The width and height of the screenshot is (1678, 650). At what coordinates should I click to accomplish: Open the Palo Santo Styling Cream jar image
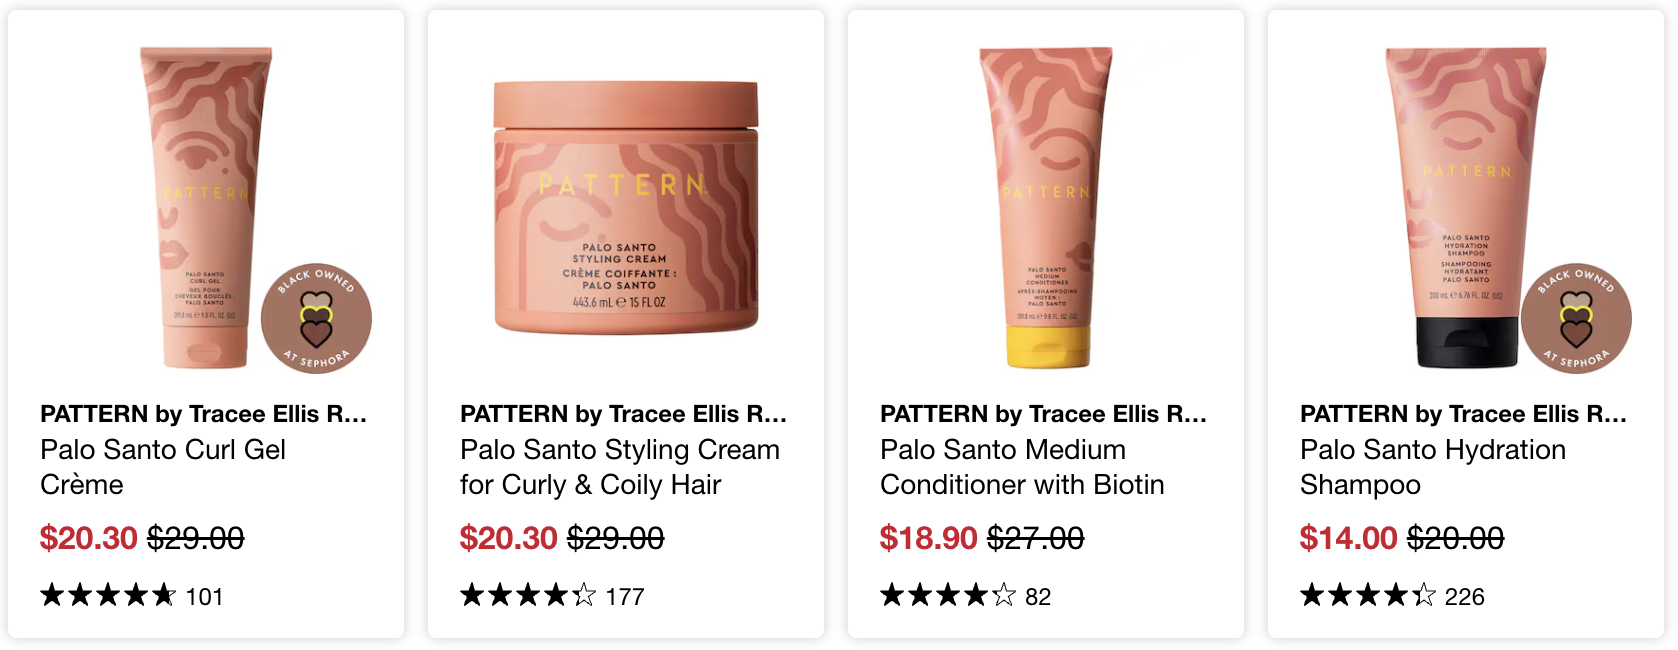pos(626,208)
